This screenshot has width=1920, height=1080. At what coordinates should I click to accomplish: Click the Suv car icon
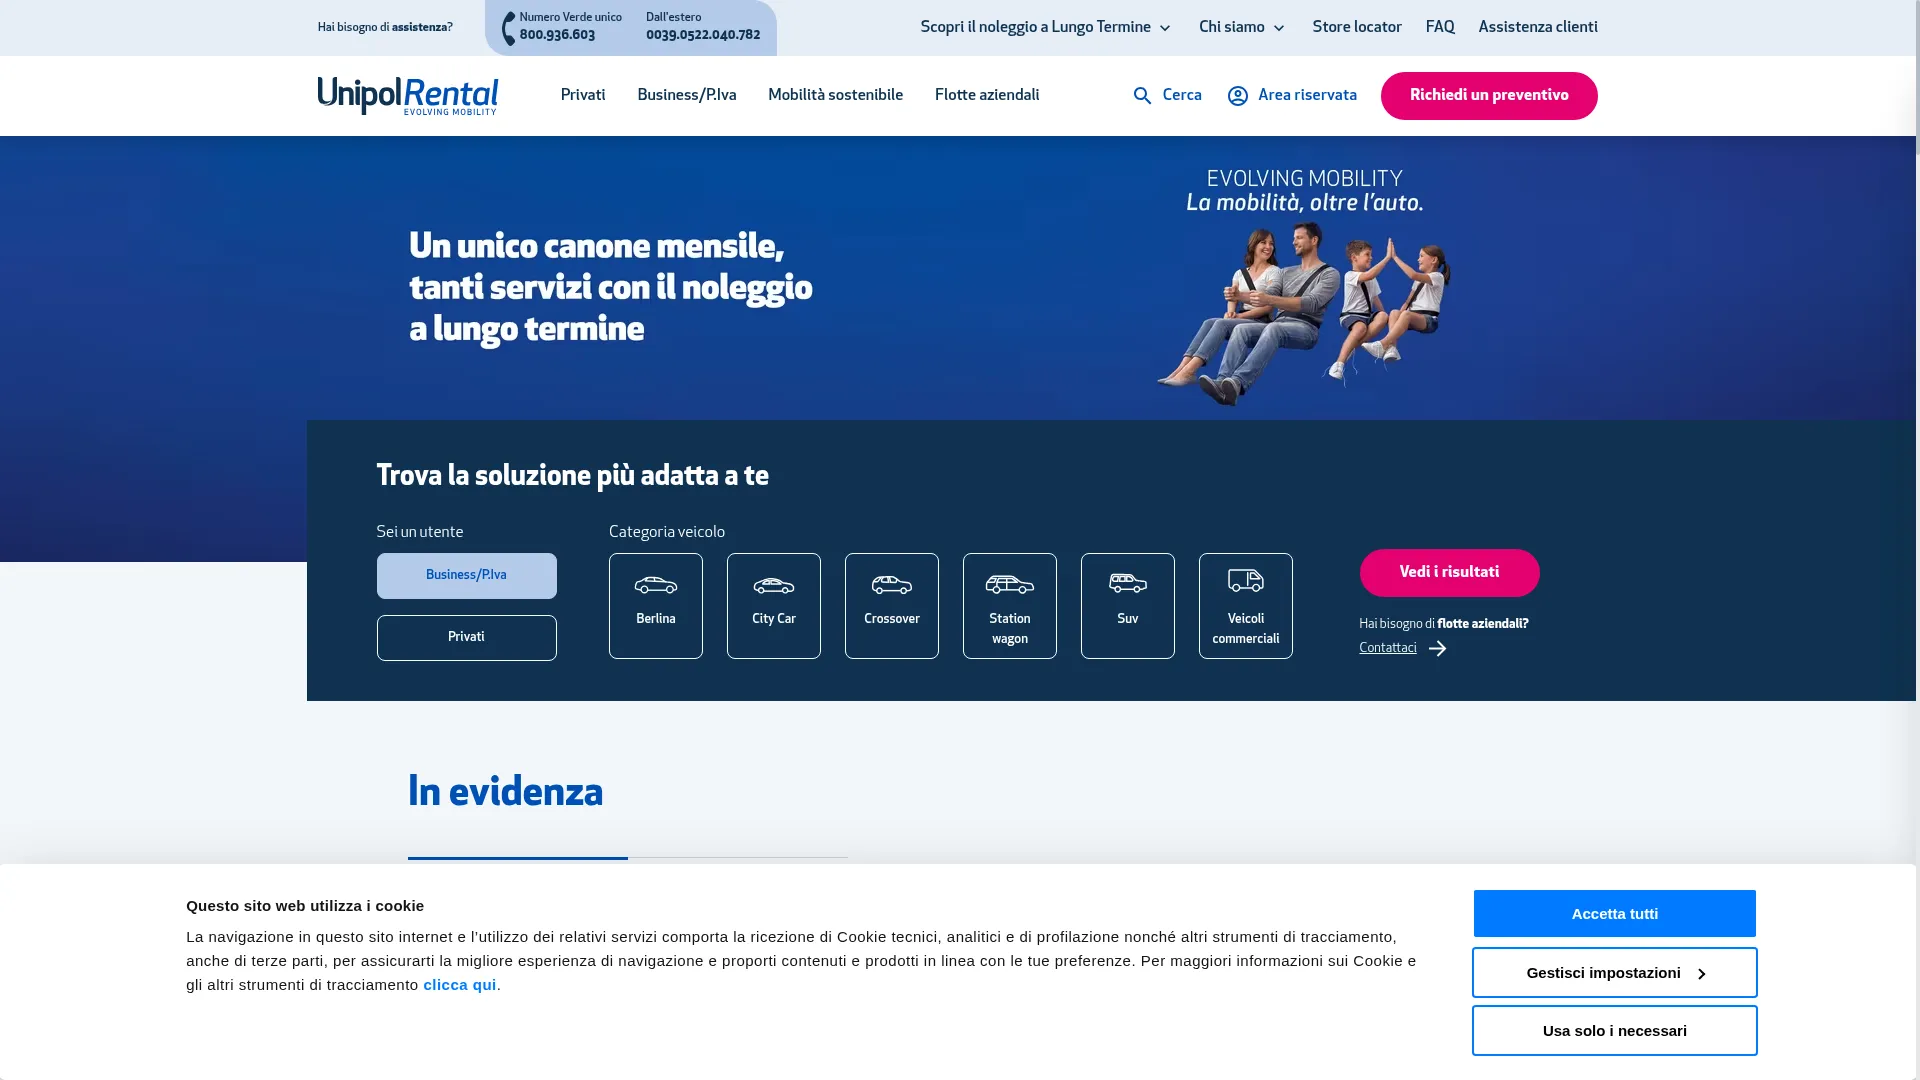[x=1128, y=583]
